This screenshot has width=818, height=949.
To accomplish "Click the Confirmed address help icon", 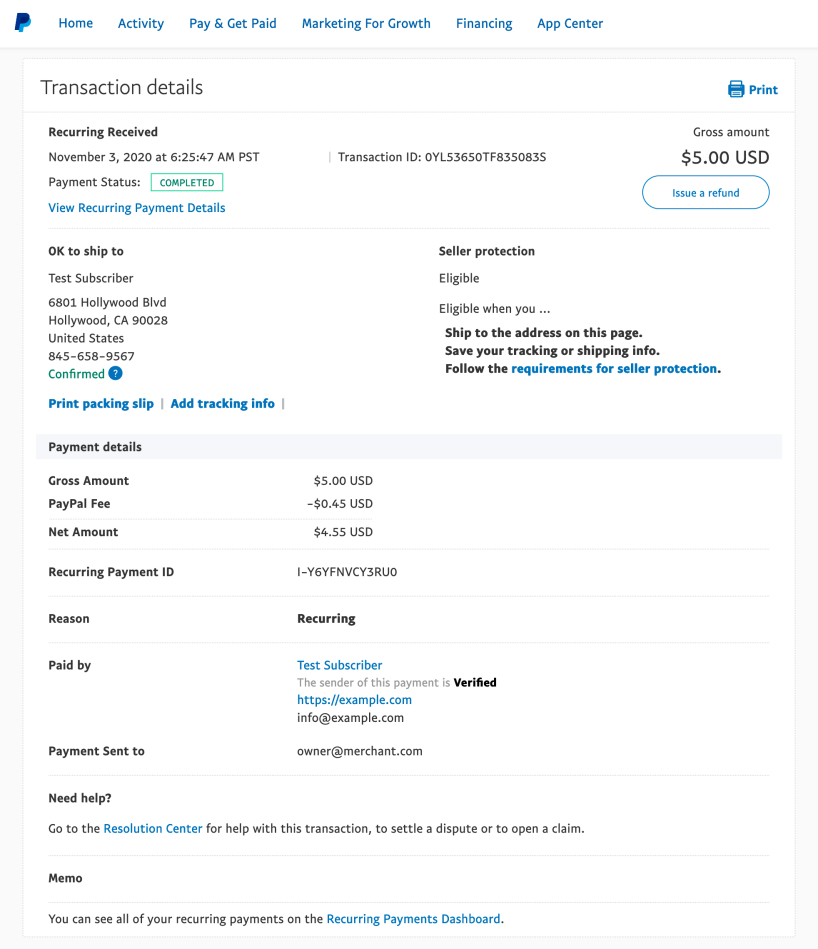I will point(116,374).
